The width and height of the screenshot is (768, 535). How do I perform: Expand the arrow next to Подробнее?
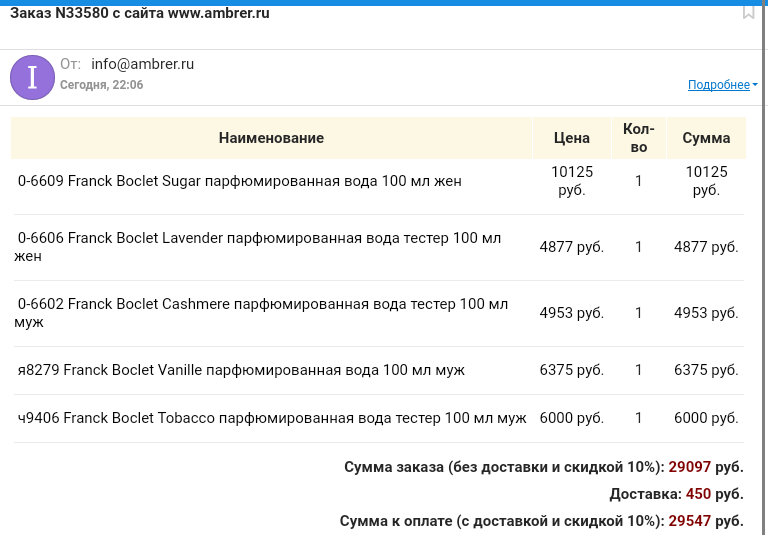pyautogui.click(x=755, y=85)
